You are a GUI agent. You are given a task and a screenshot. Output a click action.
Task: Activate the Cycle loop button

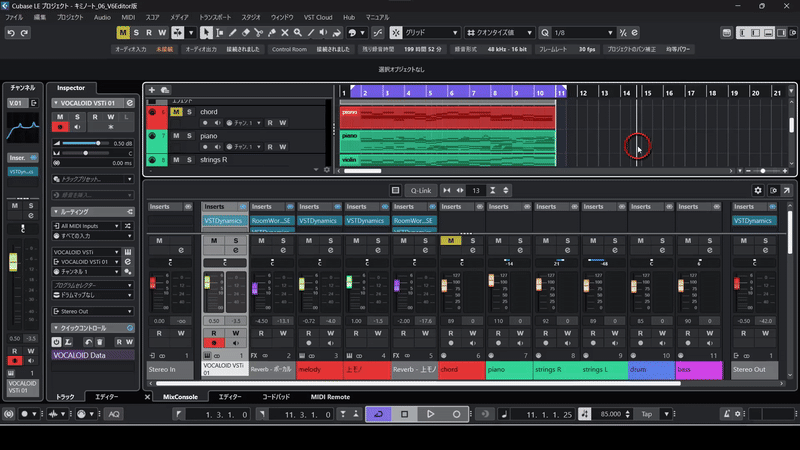pyautogui.click(x=379, y=414)
